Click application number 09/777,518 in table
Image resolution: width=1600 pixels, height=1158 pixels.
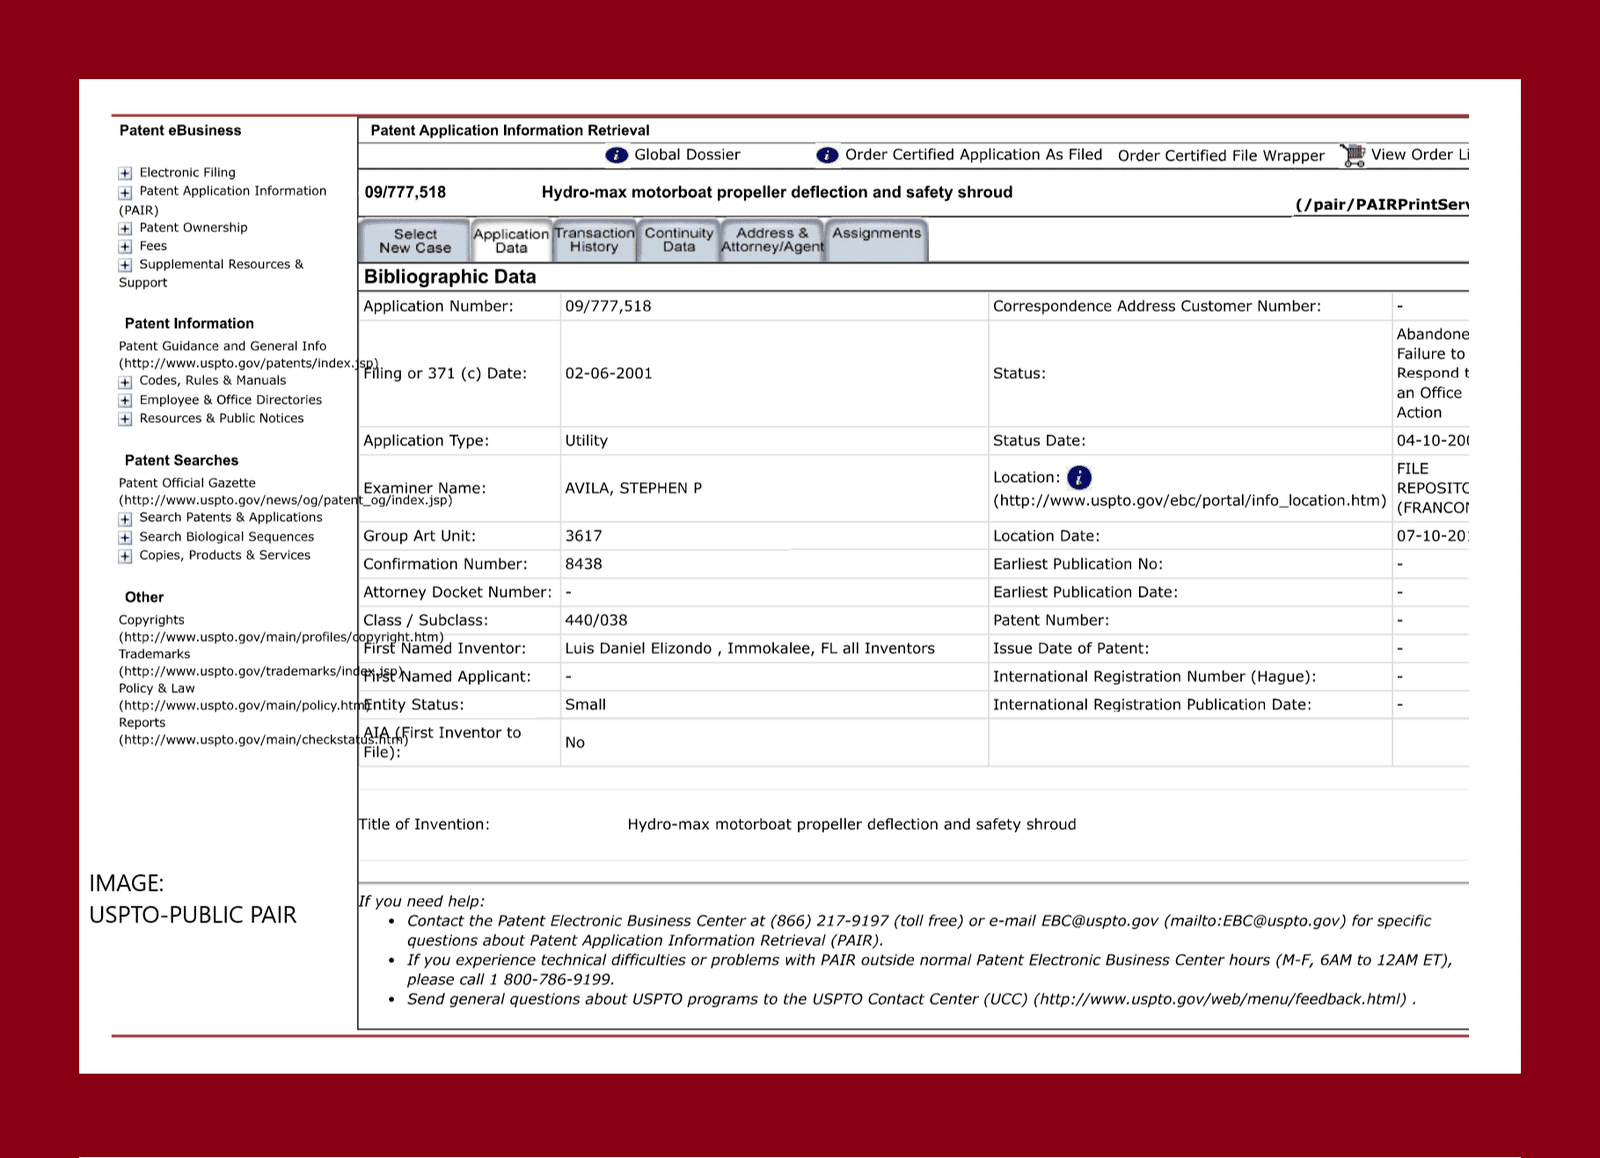[608, 306]
